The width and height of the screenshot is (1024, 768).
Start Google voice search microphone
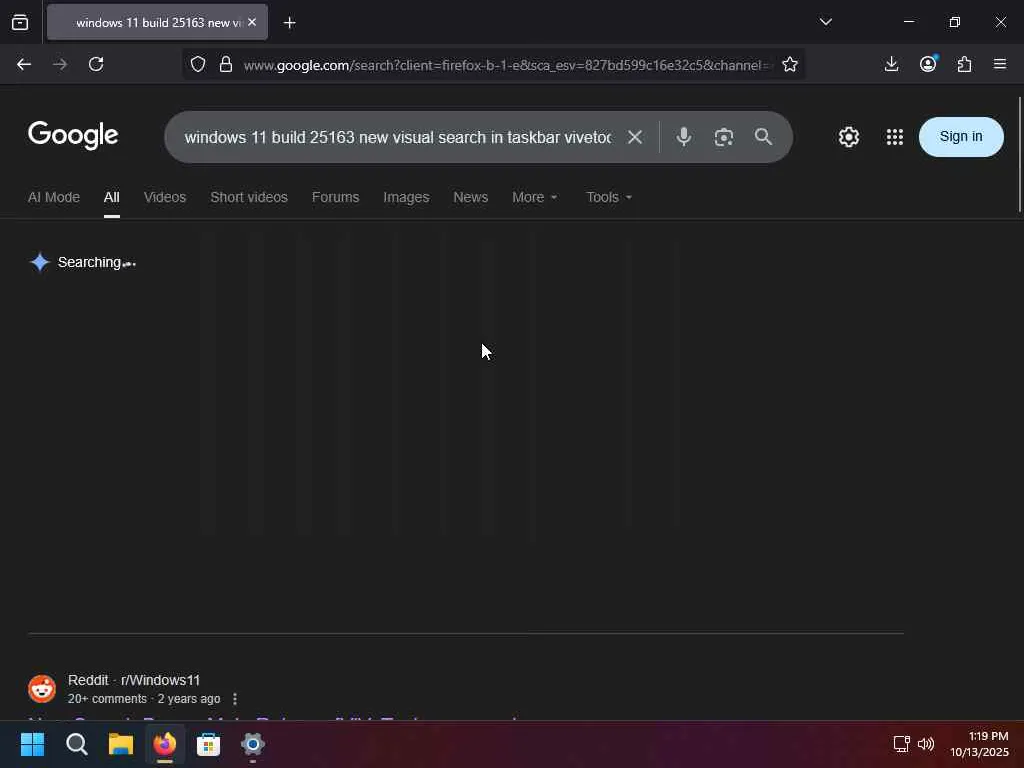click(684, 136)
